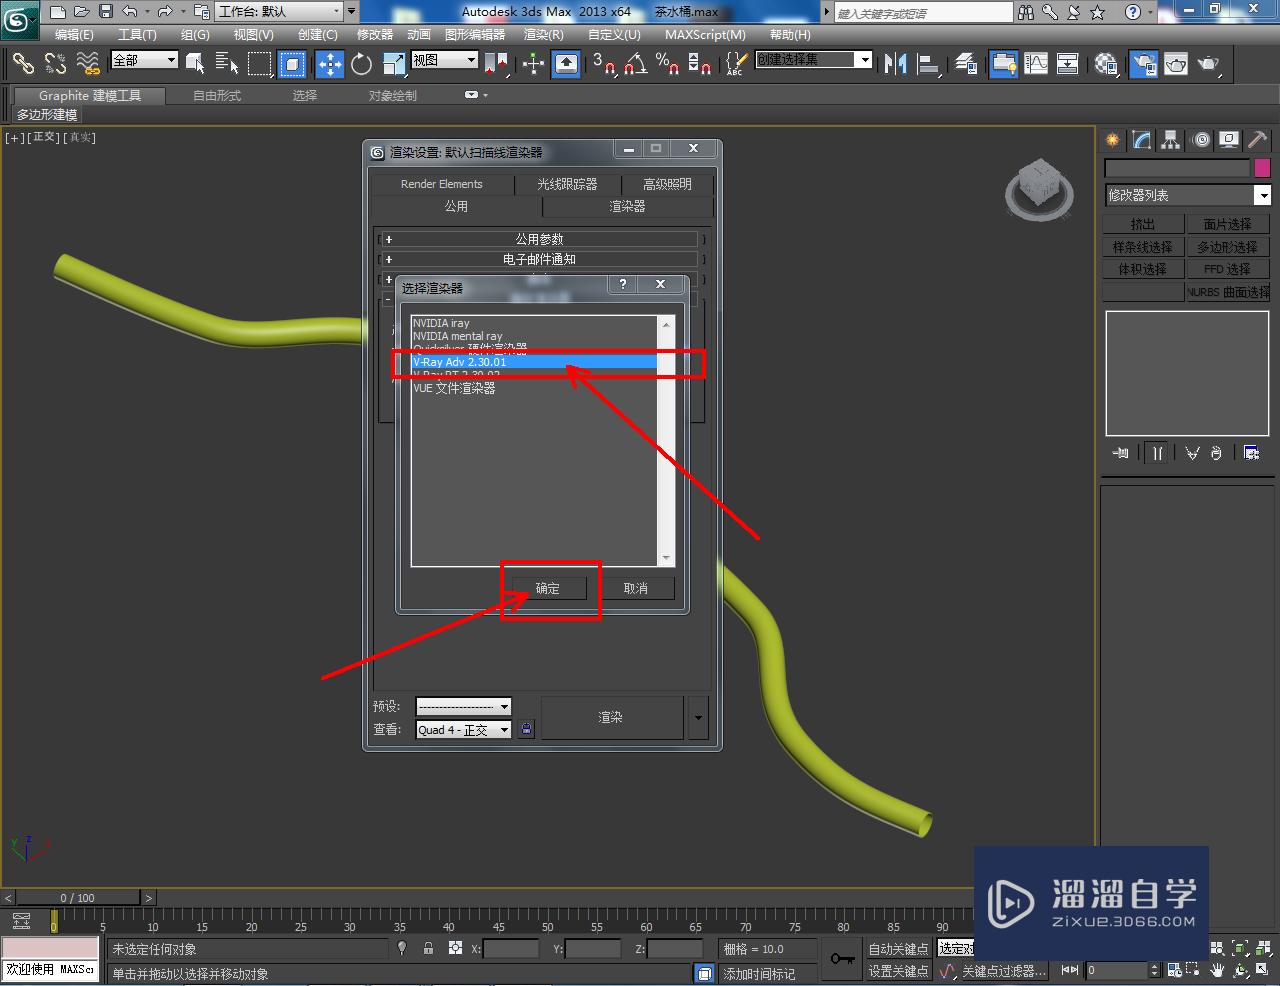
Task: Select V-Ray Adv 2.30.01 renderer entry
Action: click(x=534, y=362)
